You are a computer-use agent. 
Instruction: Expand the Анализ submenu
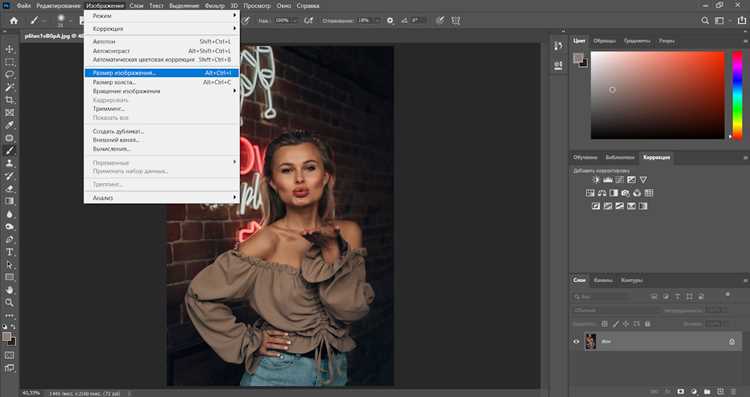[162, 198]
